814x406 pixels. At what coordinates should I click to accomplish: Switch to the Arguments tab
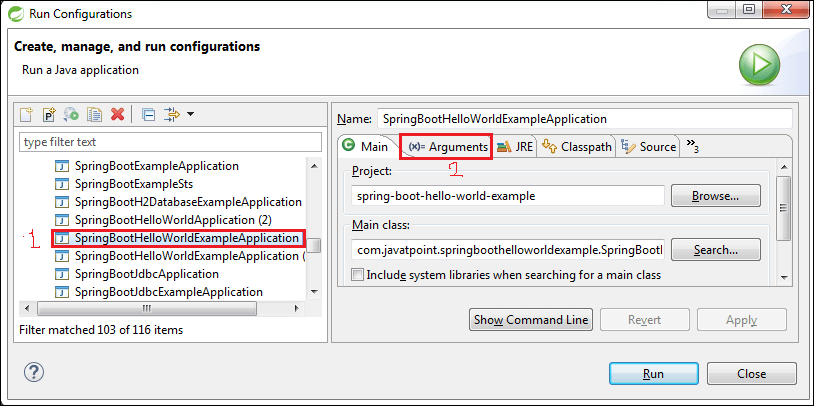click(446, 147)
